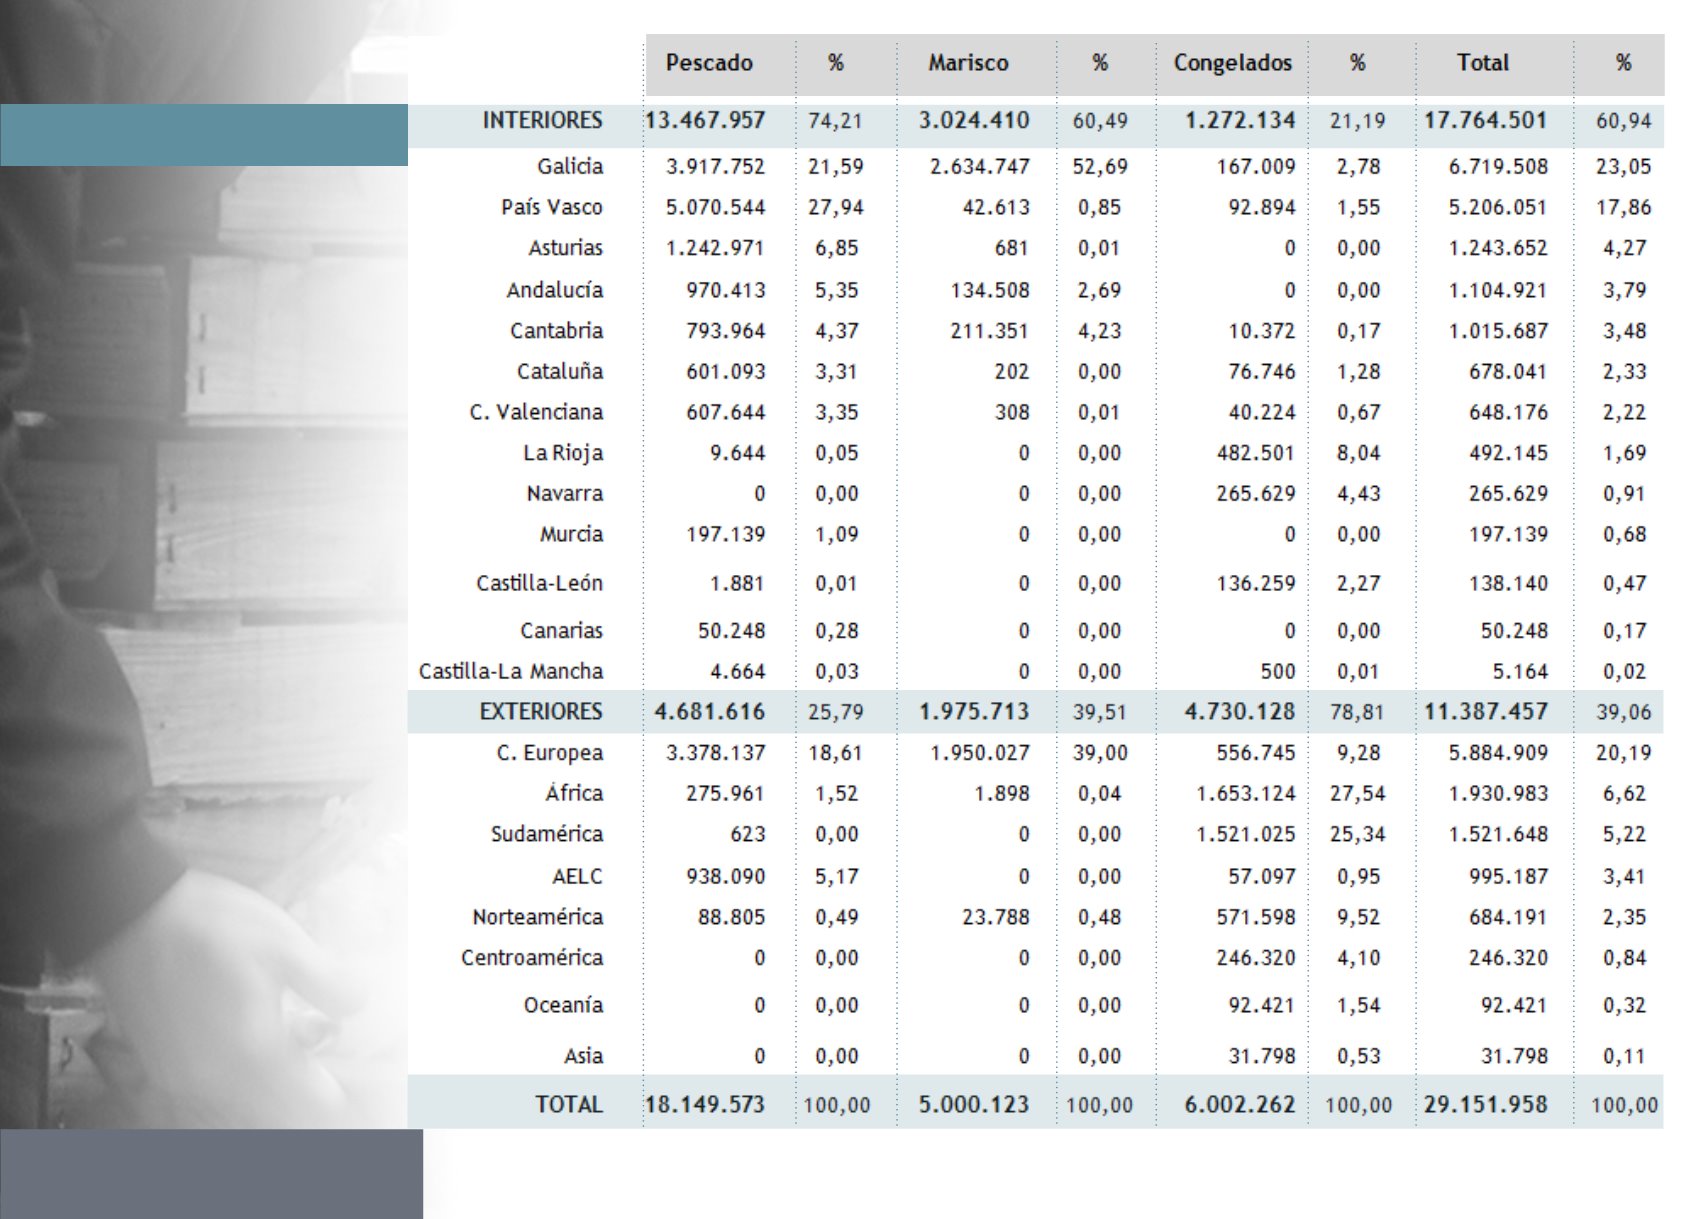Click the Asturias row label

point(566,247)
